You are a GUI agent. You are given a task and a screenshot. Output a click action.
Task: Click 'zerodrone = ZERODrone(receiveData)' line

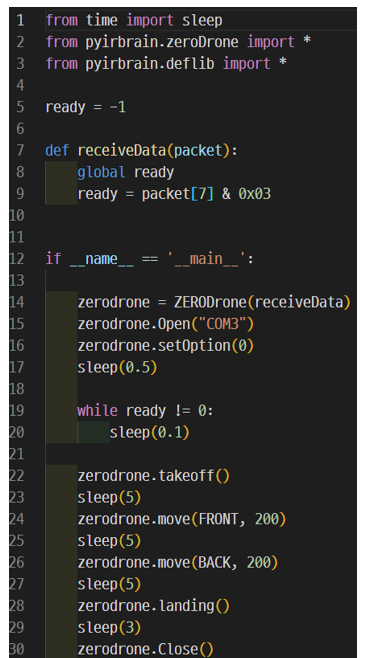tap(214, 302)
